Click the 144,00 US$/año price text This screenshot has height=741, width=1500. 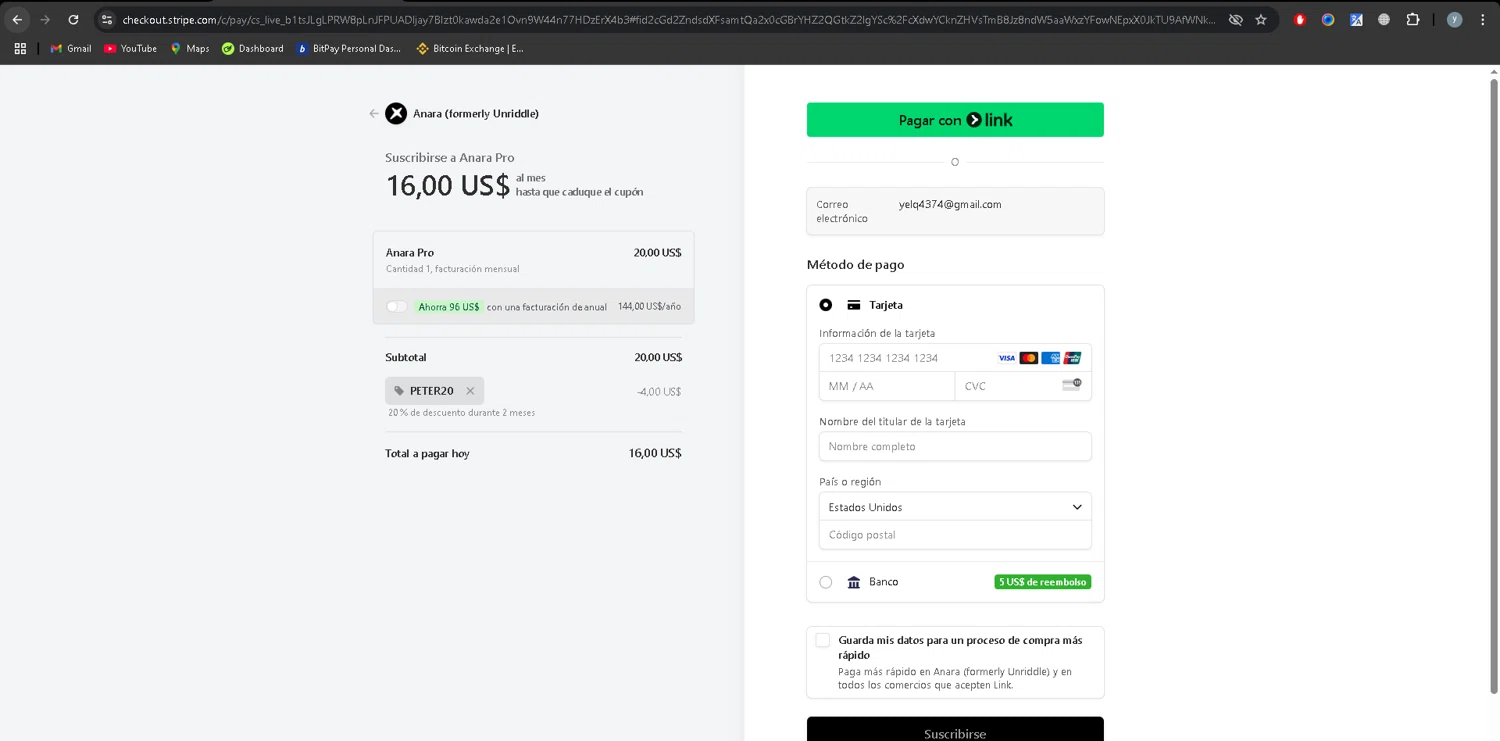(x=649, y=306)
